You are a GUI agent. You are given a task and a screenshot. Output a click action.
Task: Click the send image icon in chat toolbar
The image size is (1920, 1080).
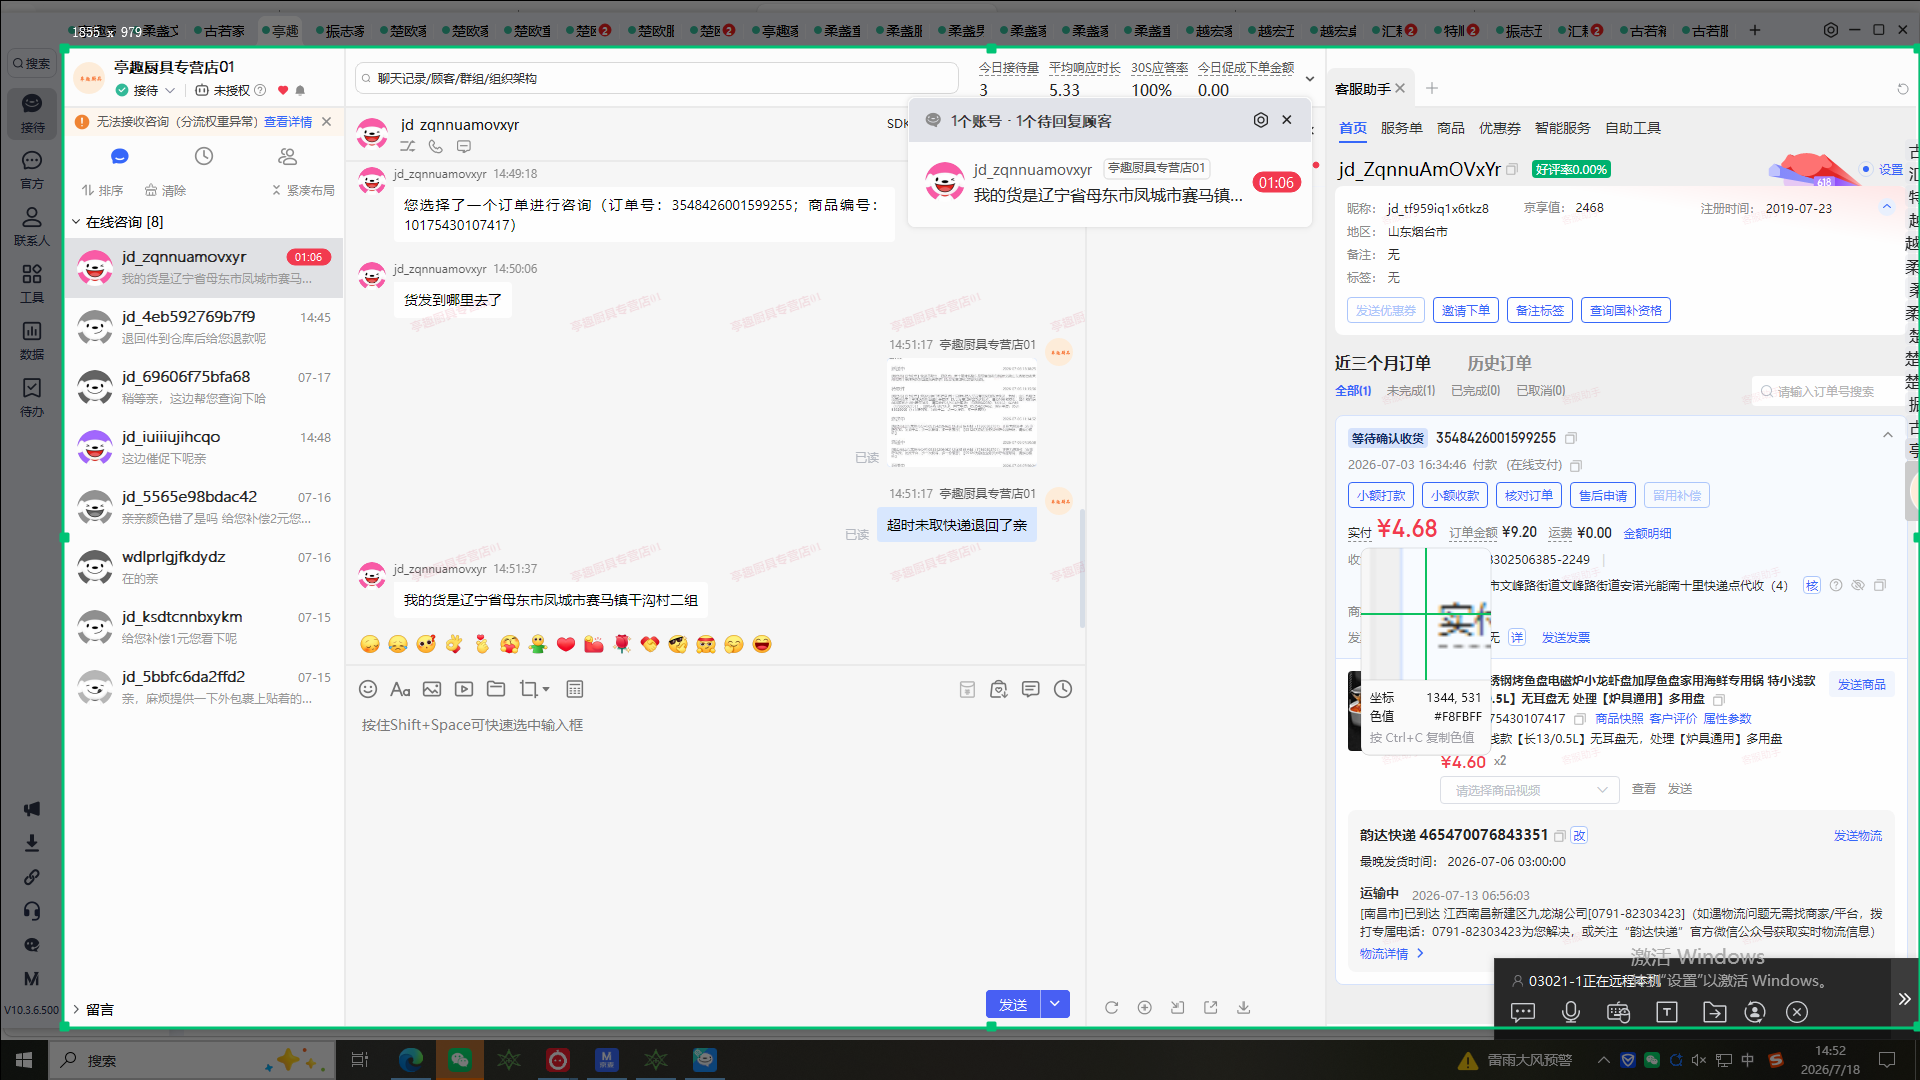pos(432,689)
